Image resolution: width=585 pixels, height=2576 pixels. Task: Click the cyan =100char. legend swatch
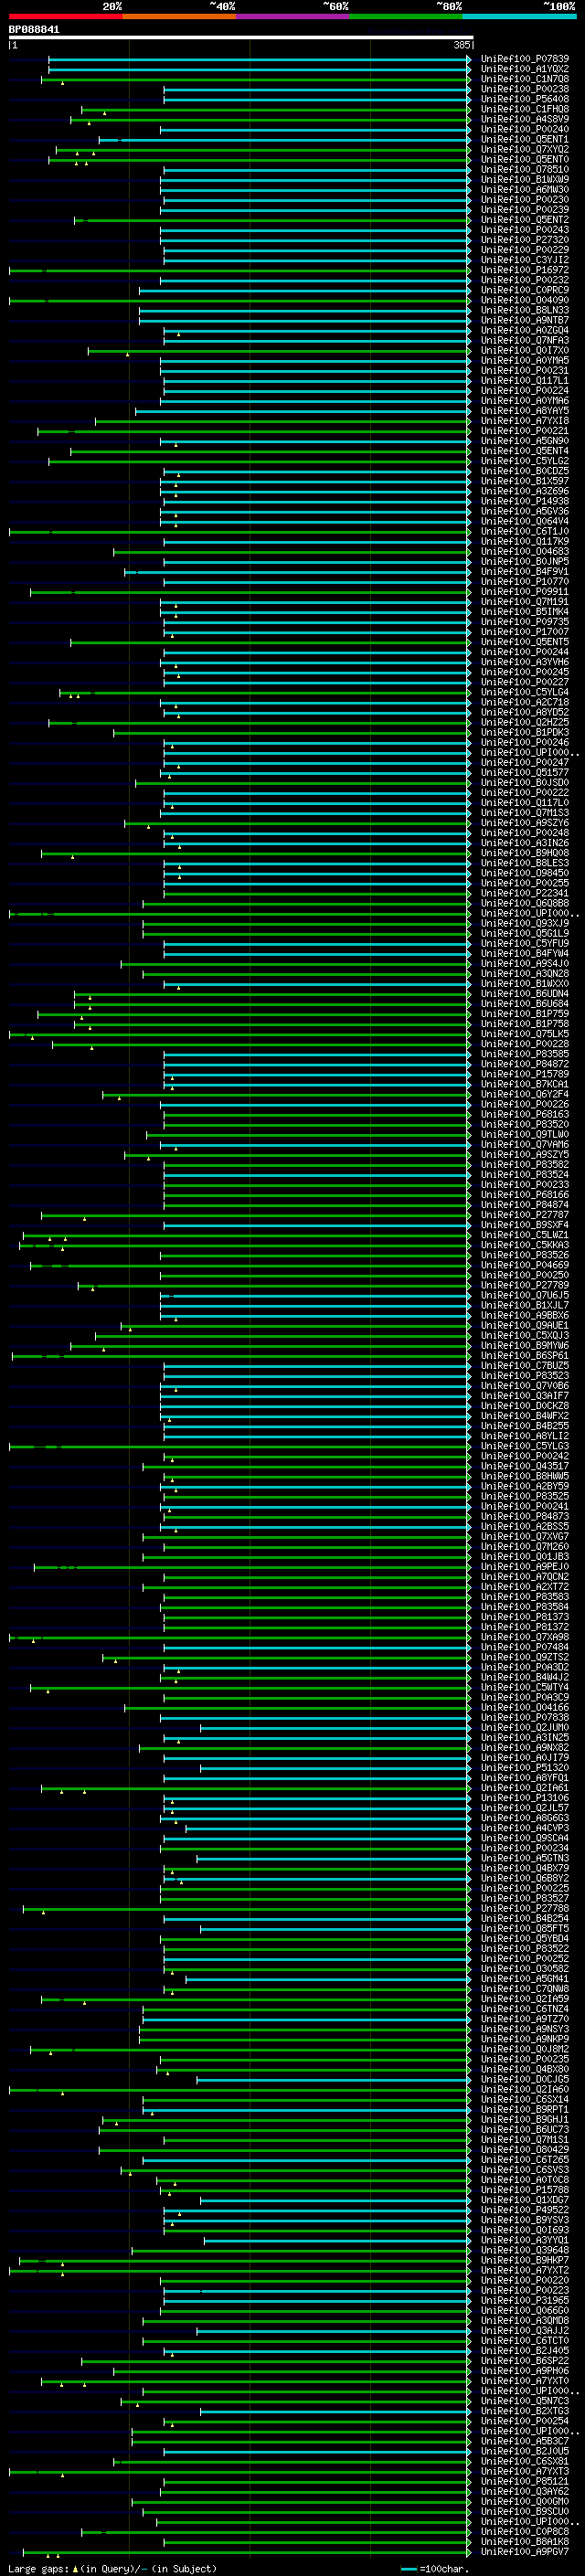[x=408, y=2569]
